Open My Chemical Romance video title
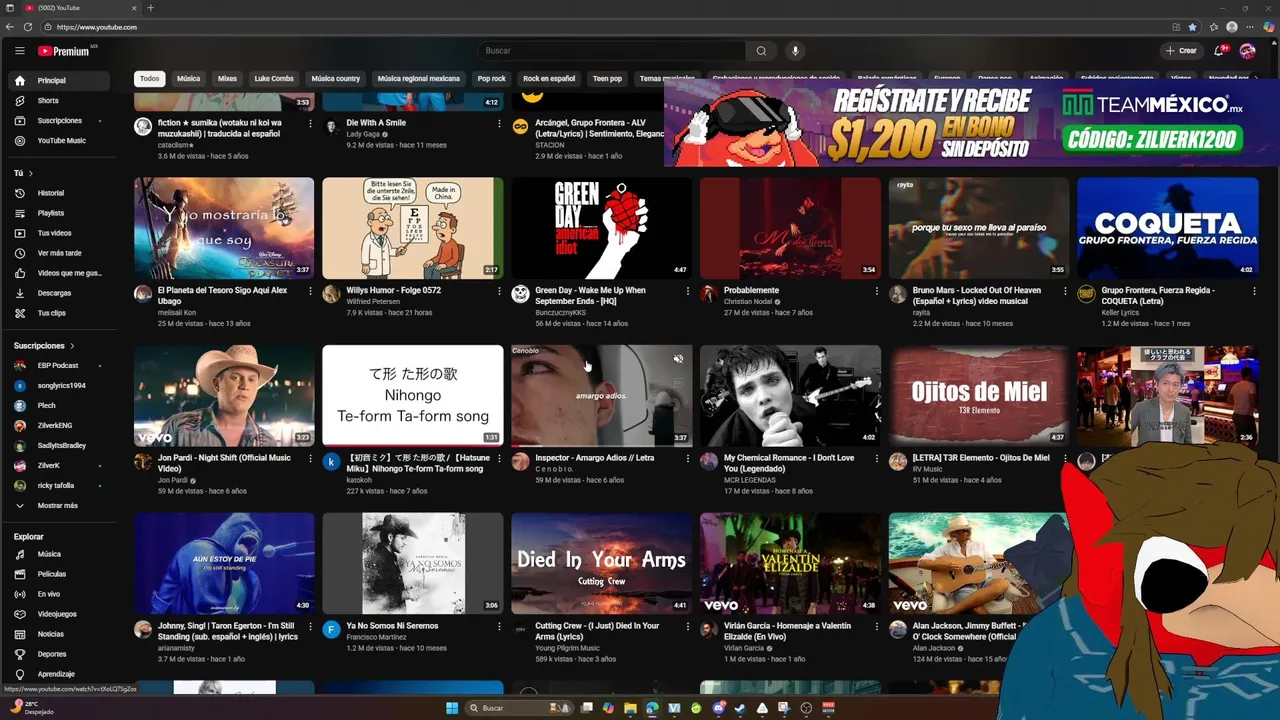 point(789,463)
